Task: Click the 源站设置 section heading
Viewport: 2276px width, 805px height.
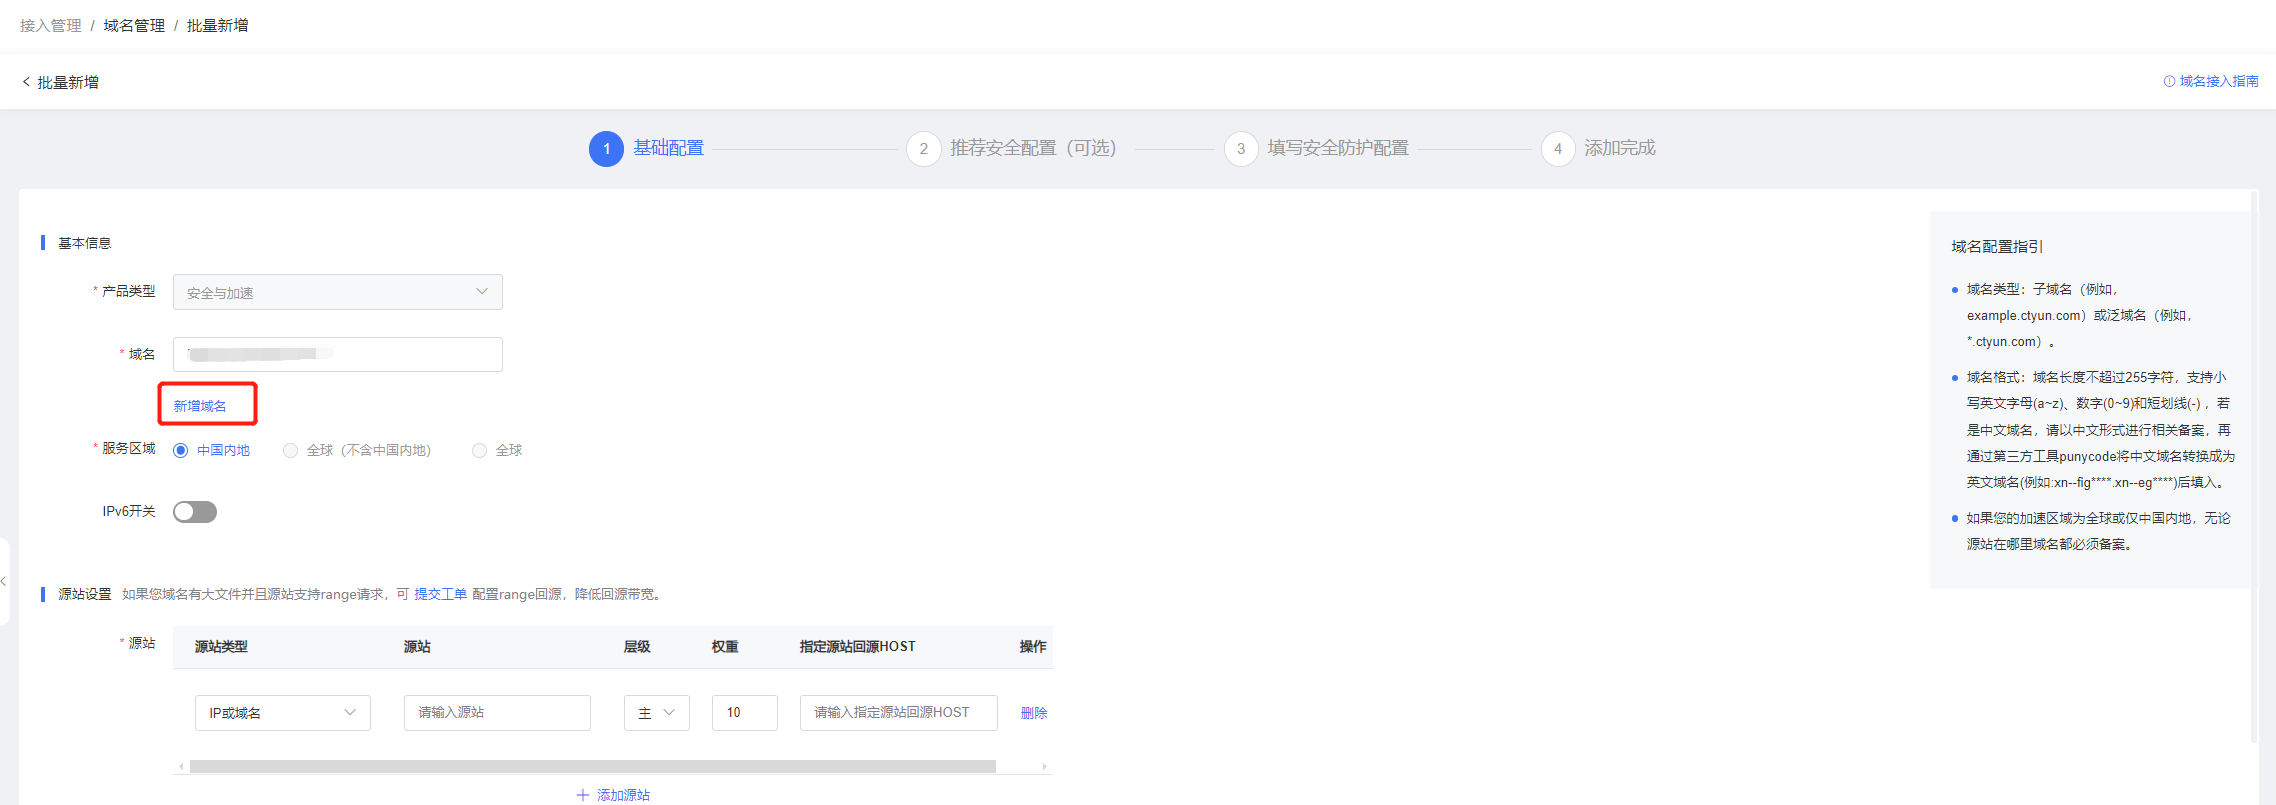Action: pos(85,594)
